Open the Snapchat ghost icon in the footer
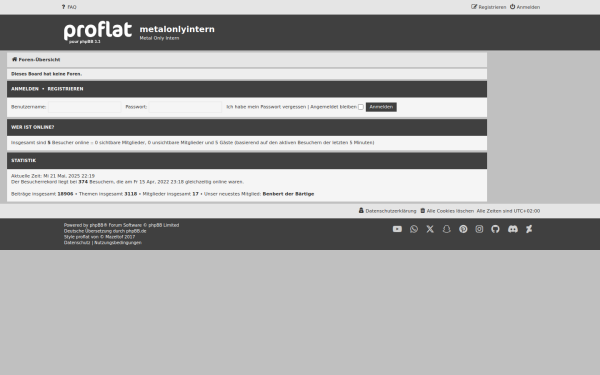The image size is (600, 375). (447, 229)
